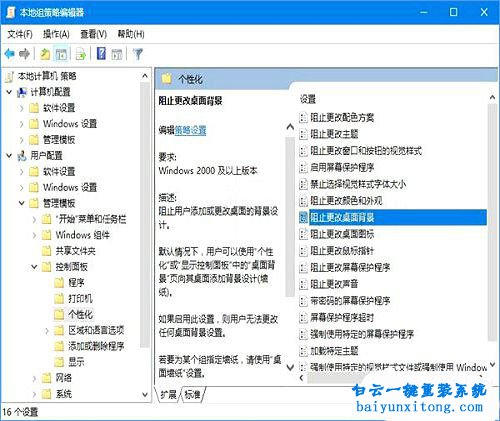The image size is (500, 421).
Task: Expand 软件设置 under 计算机配置
Action: point(22,108)
